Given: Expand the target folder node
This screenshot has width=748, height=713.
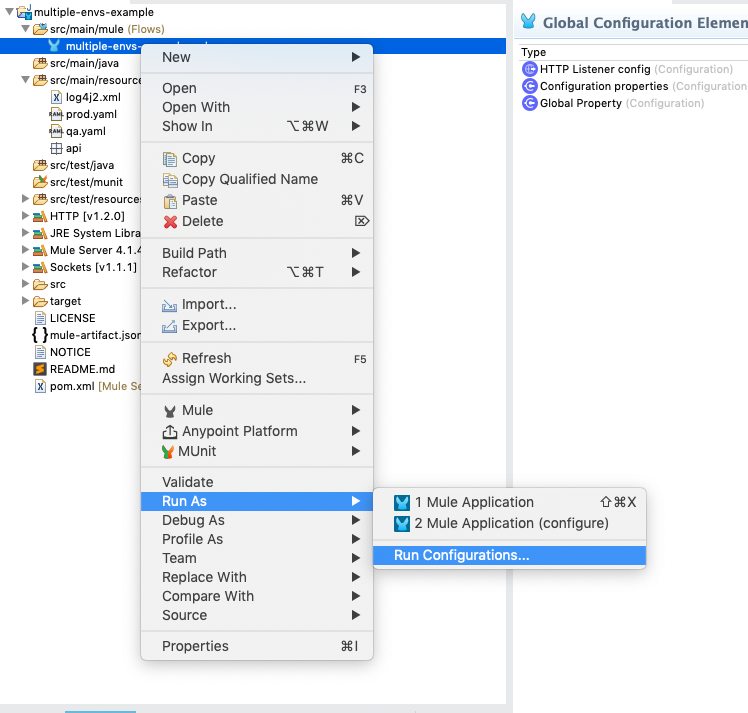Looking at the screenshot, I should point(26,301).
